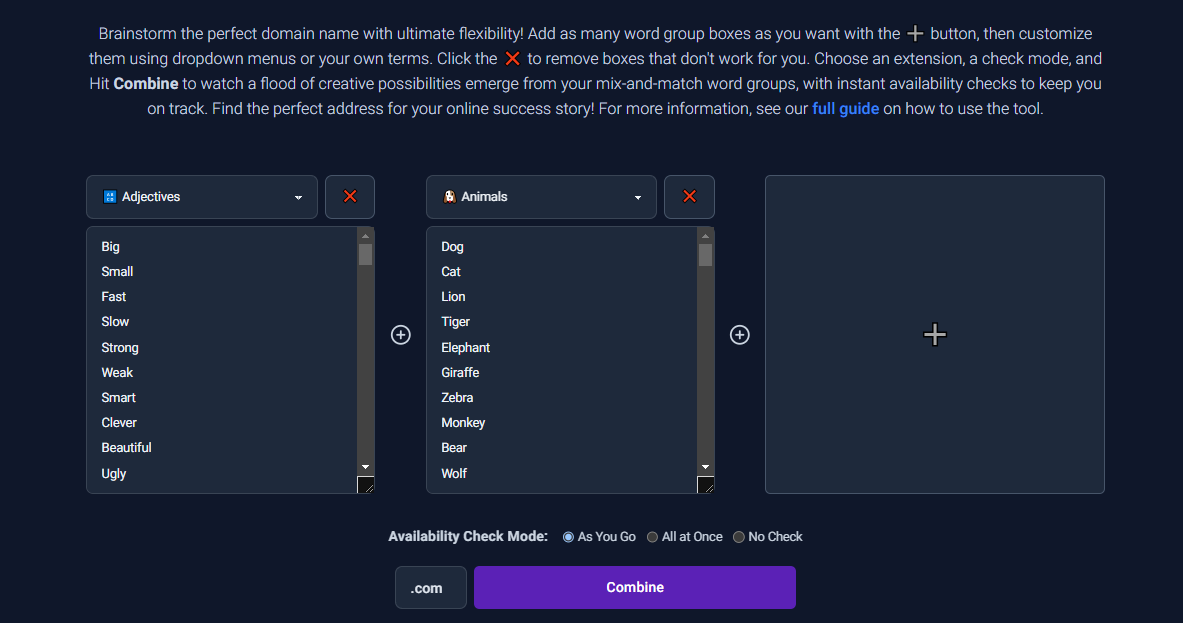The width and height of the screenshot is (1183, 623).
Task: Open the Animals dropdown menu
Action: [x=541, y=197]
